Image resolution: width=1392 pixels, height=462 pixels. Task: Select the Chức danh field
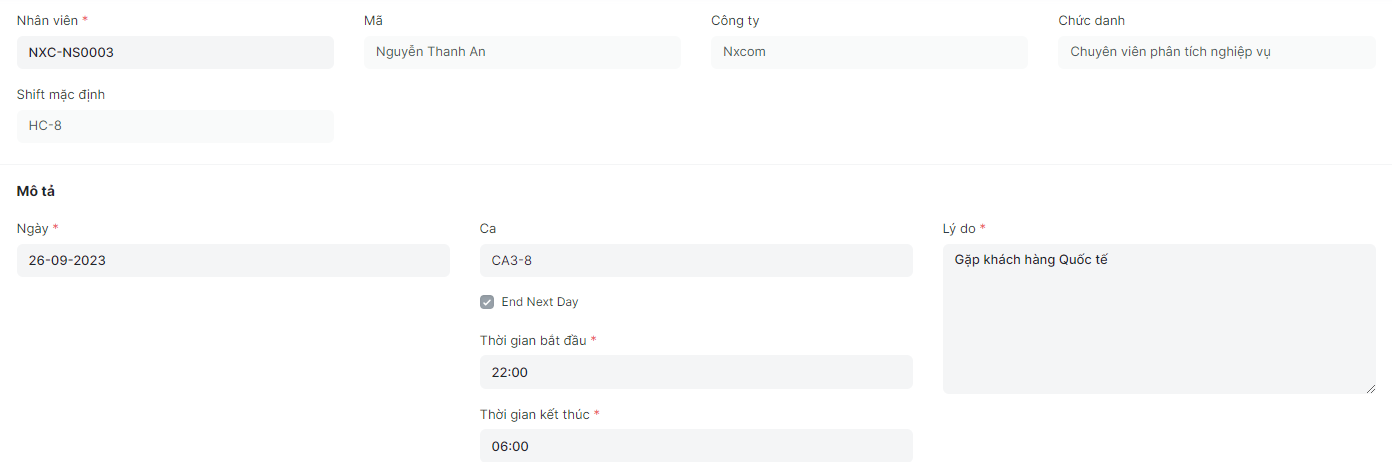[1216, 52]
